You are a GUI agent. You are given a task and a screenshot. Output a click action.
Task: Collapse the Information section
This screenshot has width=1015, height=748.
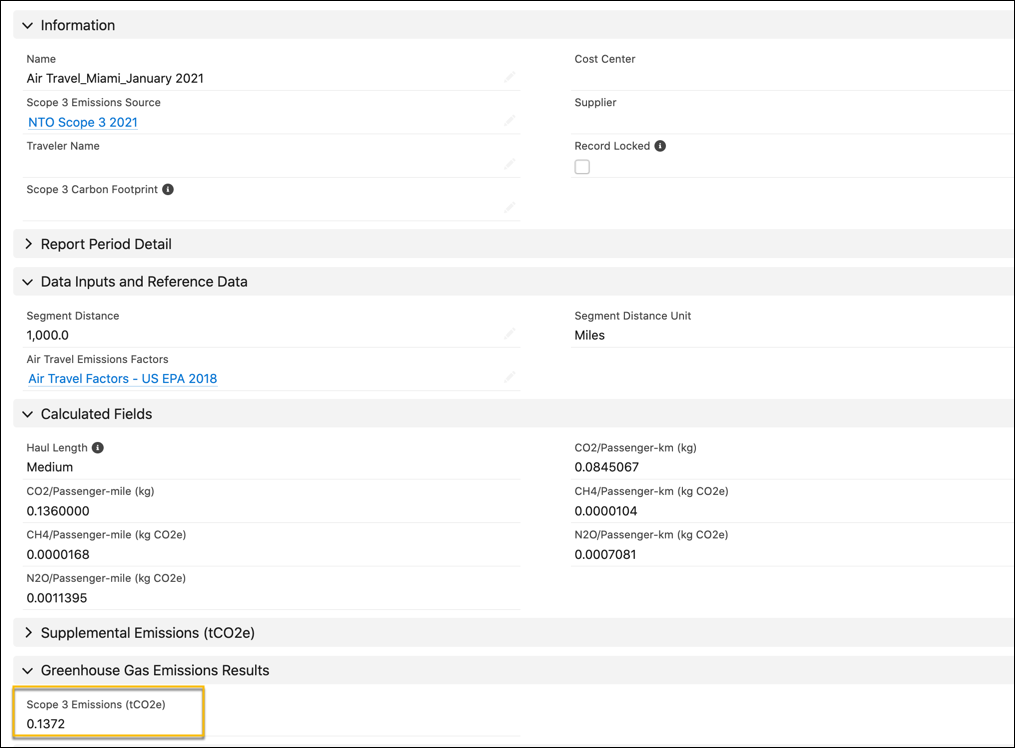[27, 25]
